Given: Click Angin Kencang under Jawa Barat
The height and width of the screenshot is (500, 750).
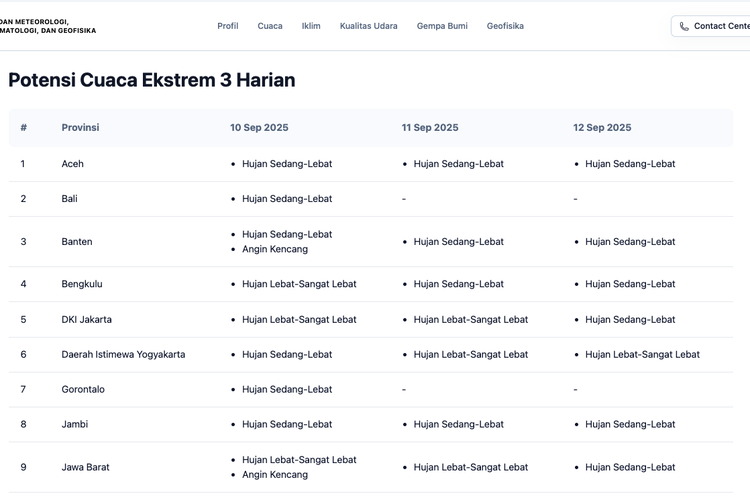Looking at the screenshot, I should 275,475.
